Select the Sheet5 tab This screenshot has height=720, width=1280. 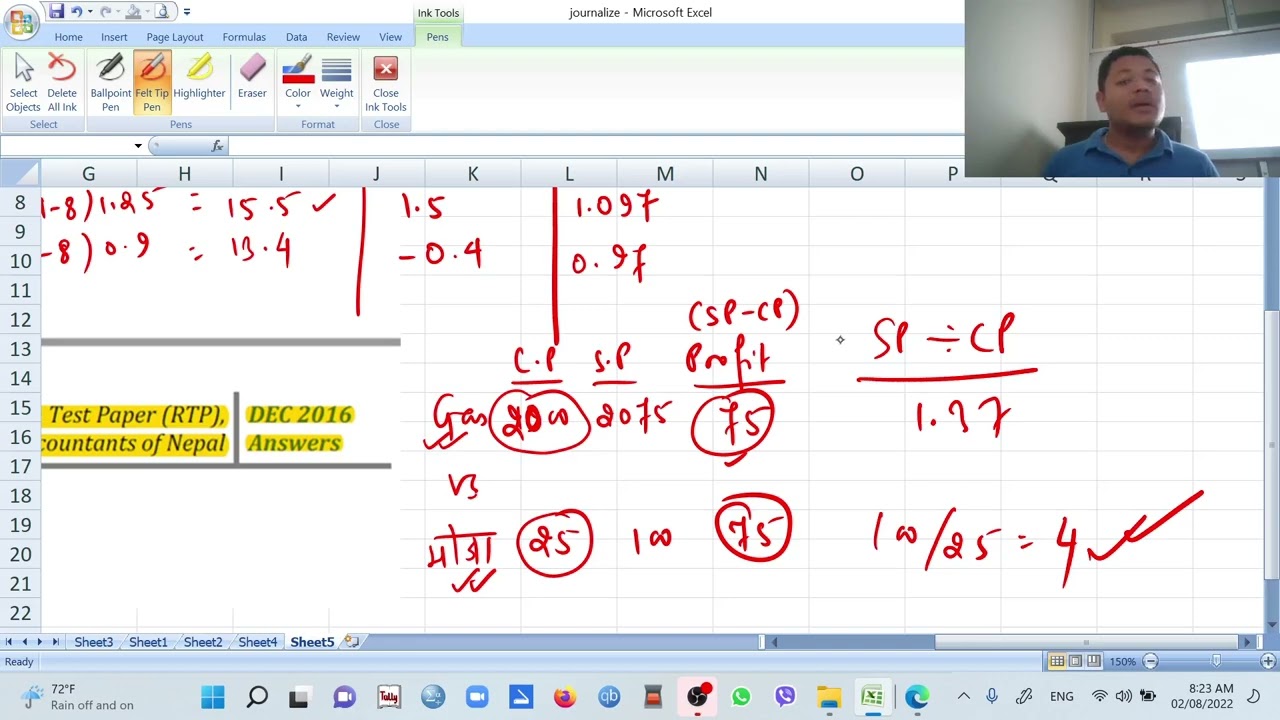312,642
